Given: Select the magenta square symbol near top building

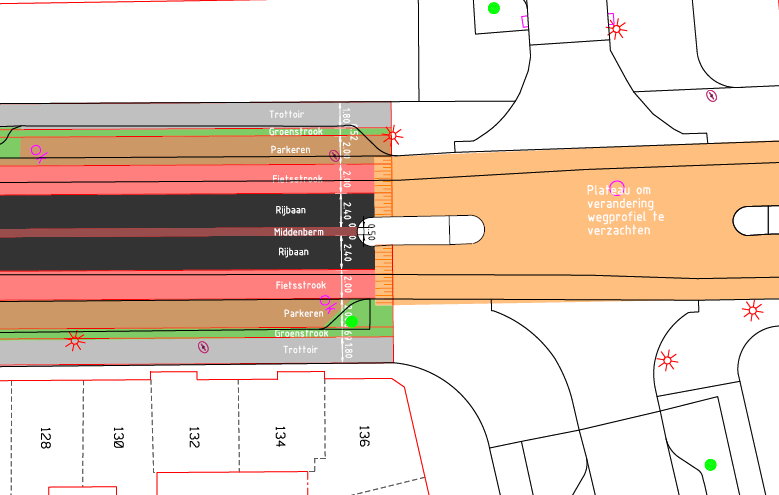Looking at the screenshot, I should coord(527,21).
